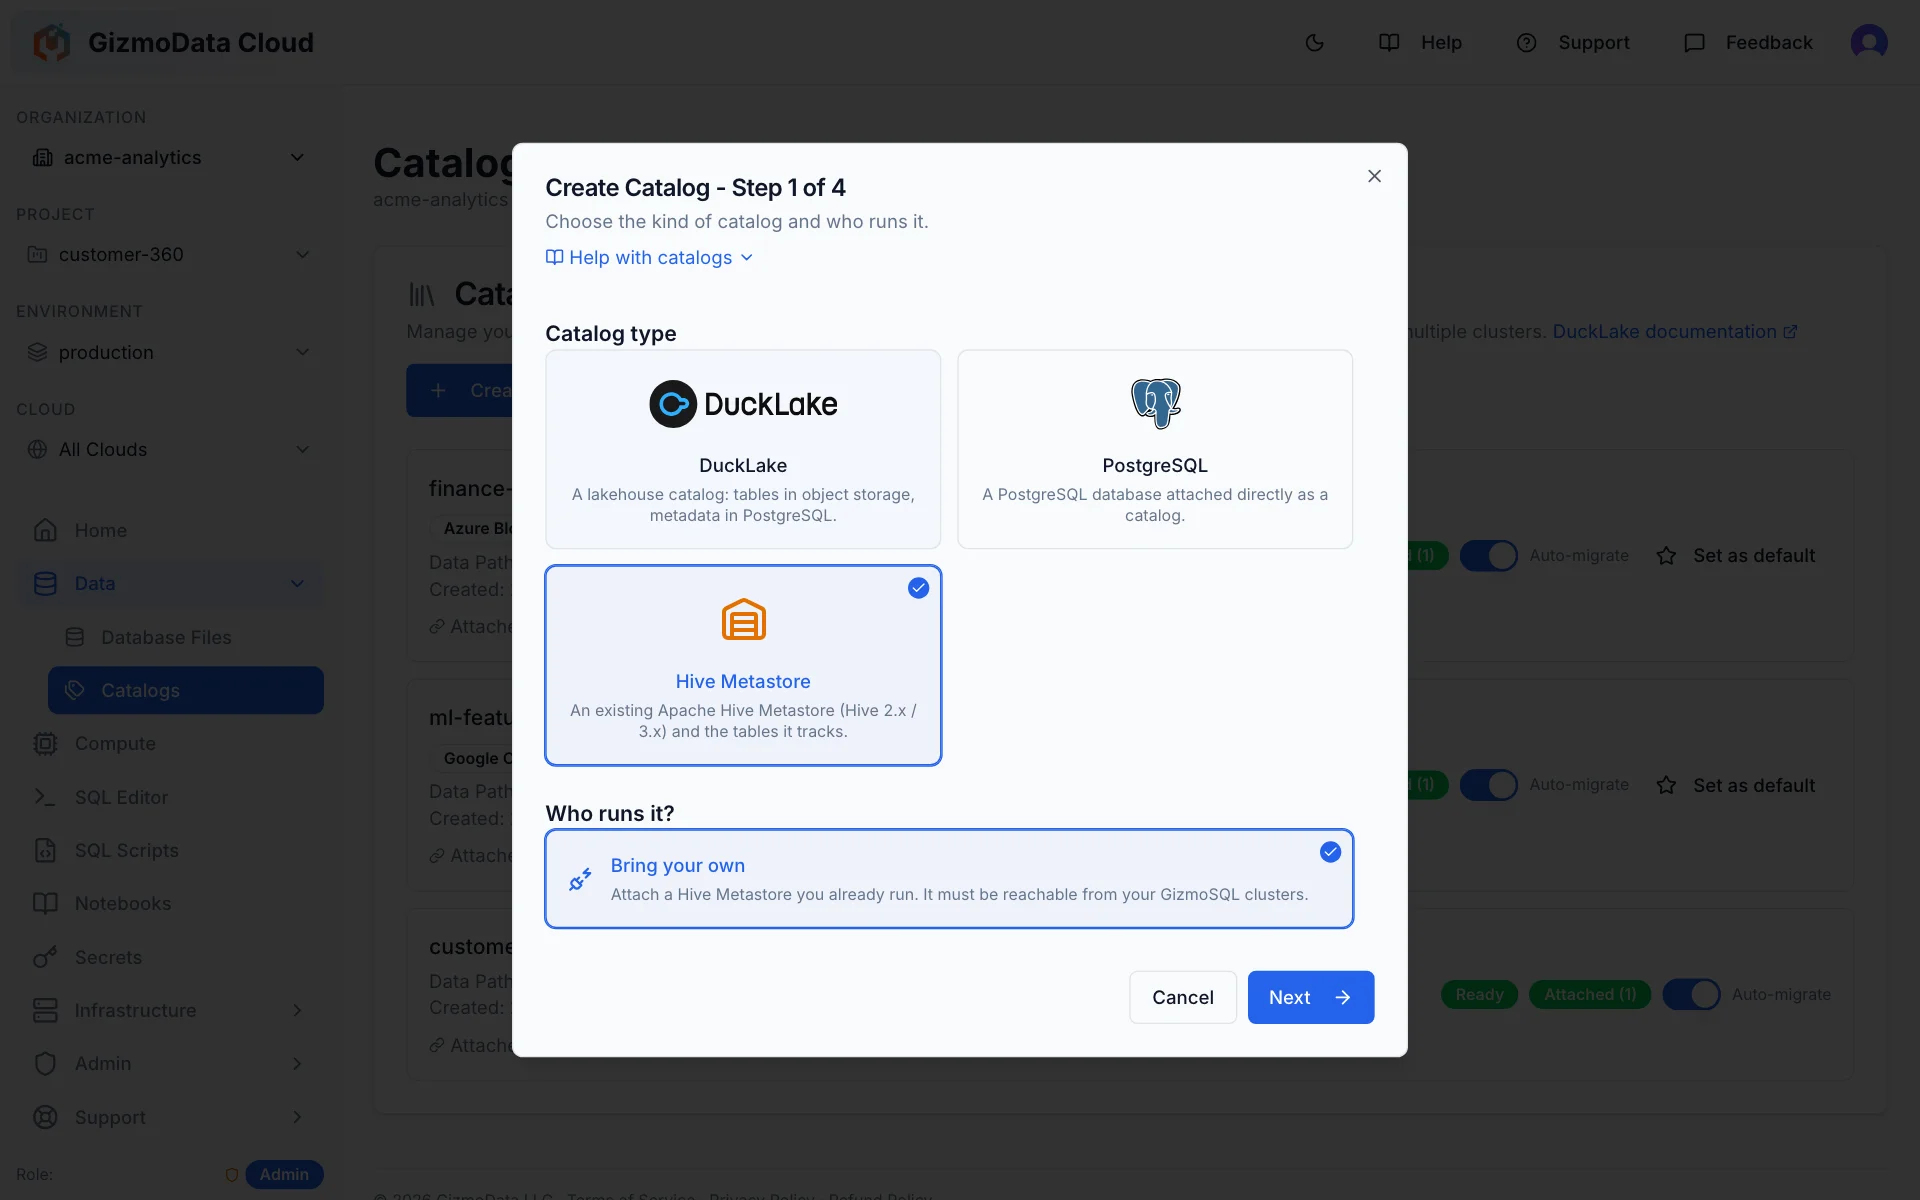Click SQL Editor prompt icon
The width and height of the screenshot is (1920, 1200).
click(x=45, y=797)
